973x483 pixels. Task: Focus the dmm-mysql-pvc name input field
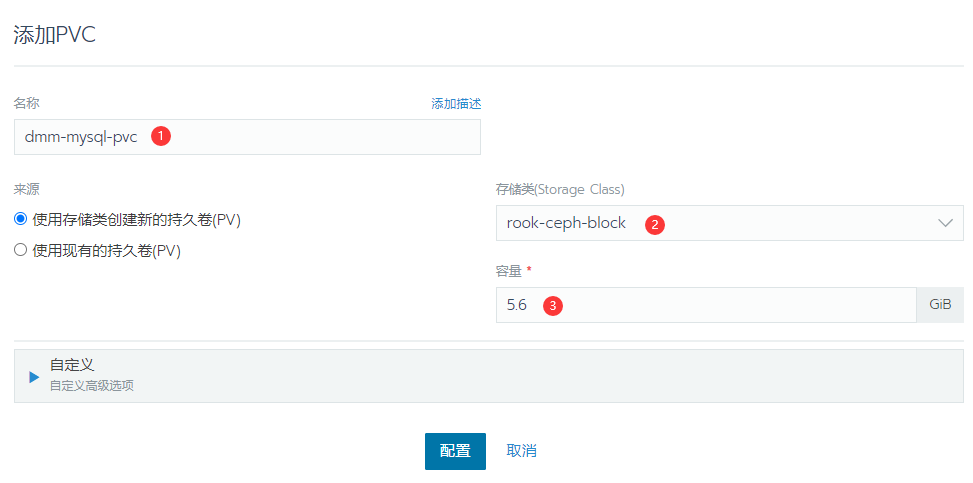[x=247, y=137]
